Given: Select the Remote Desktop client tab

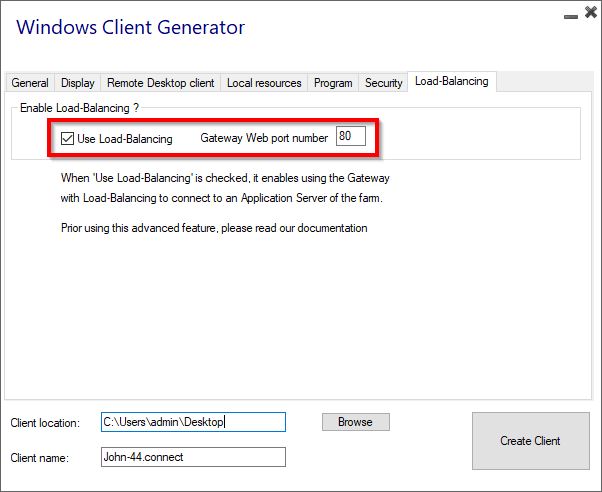Looking at the screenshot, I should pos(160,83).
